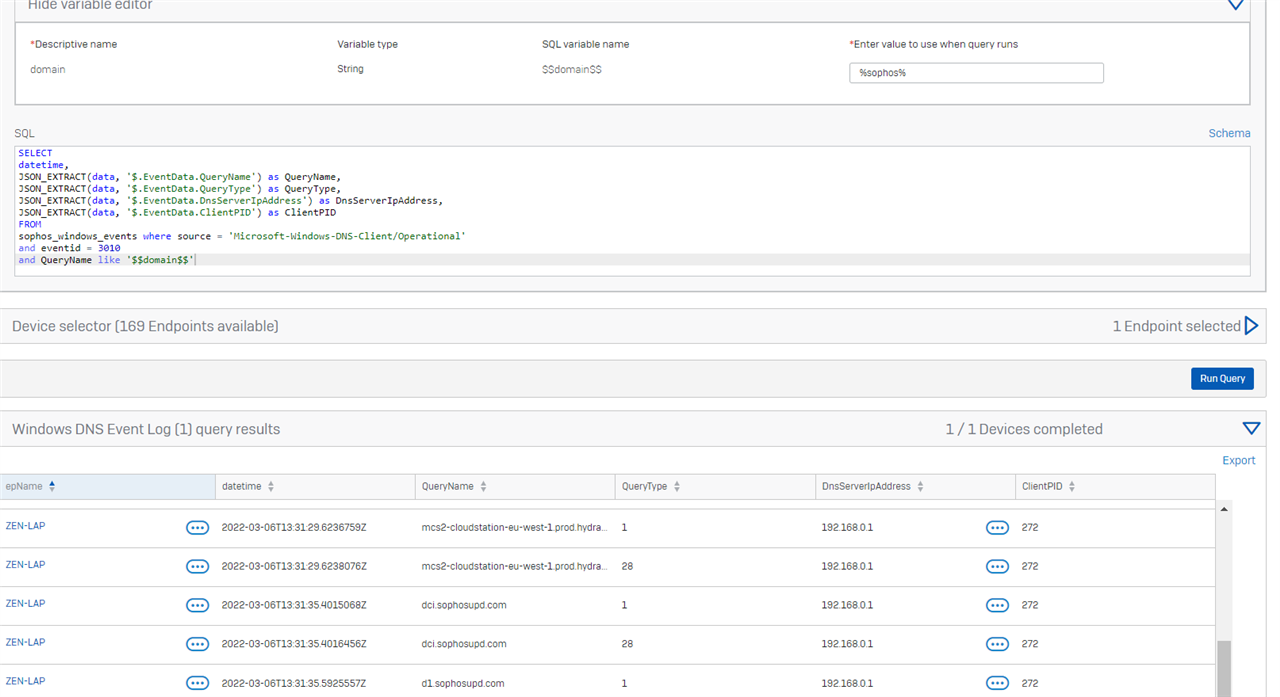This screenshot has height=697, width=1280.
Task: Open actions menu for first ZEN-LAP row
Action: (x=197, y=527)
